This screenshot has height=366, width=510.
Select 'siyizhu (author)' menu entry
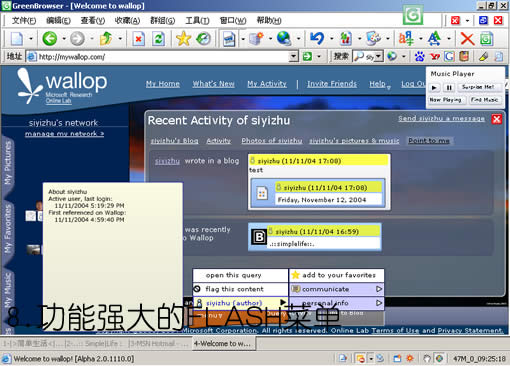point(241,303)
